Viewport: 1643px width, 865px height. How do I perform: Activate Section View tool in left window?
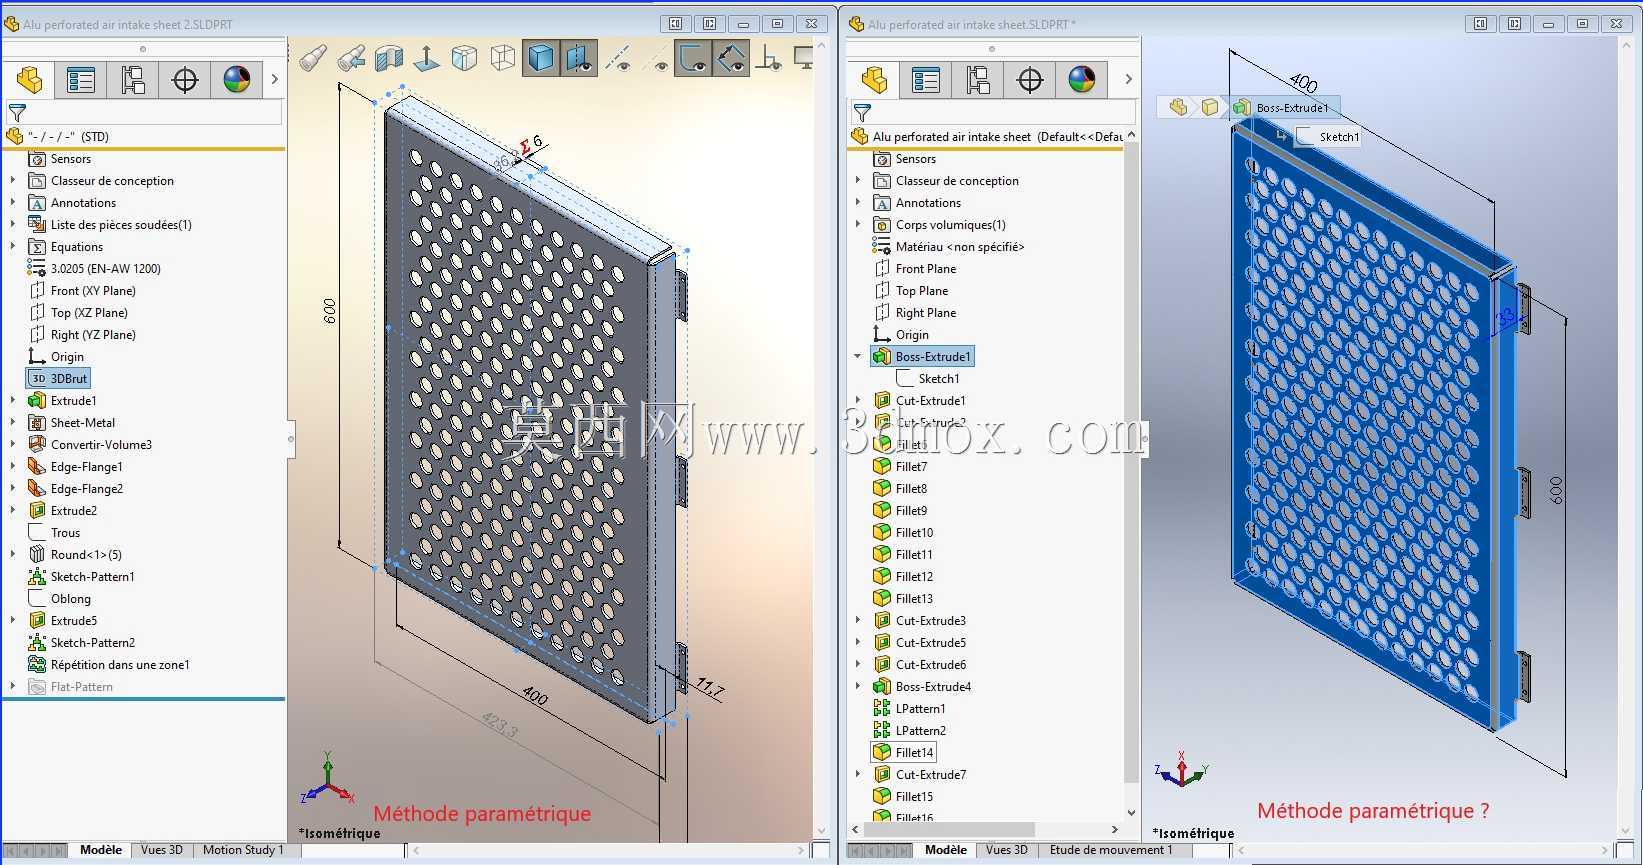click(389, 58)
